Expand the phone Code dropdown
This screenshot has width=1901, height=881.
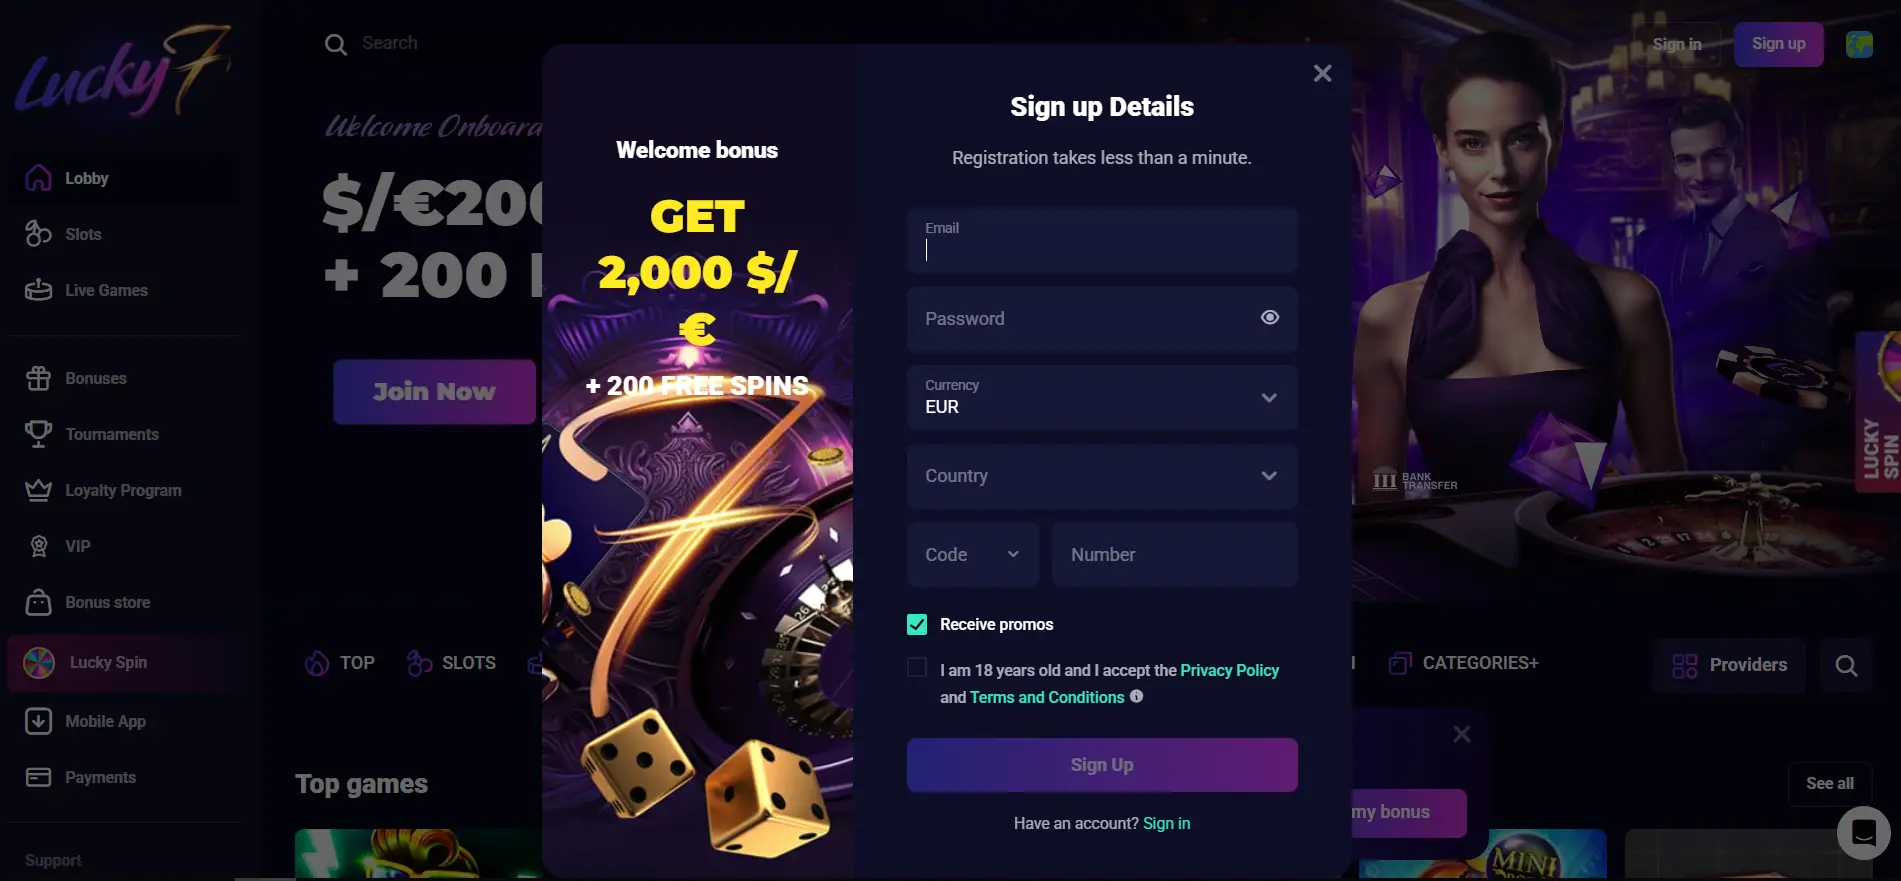point(973,554)
